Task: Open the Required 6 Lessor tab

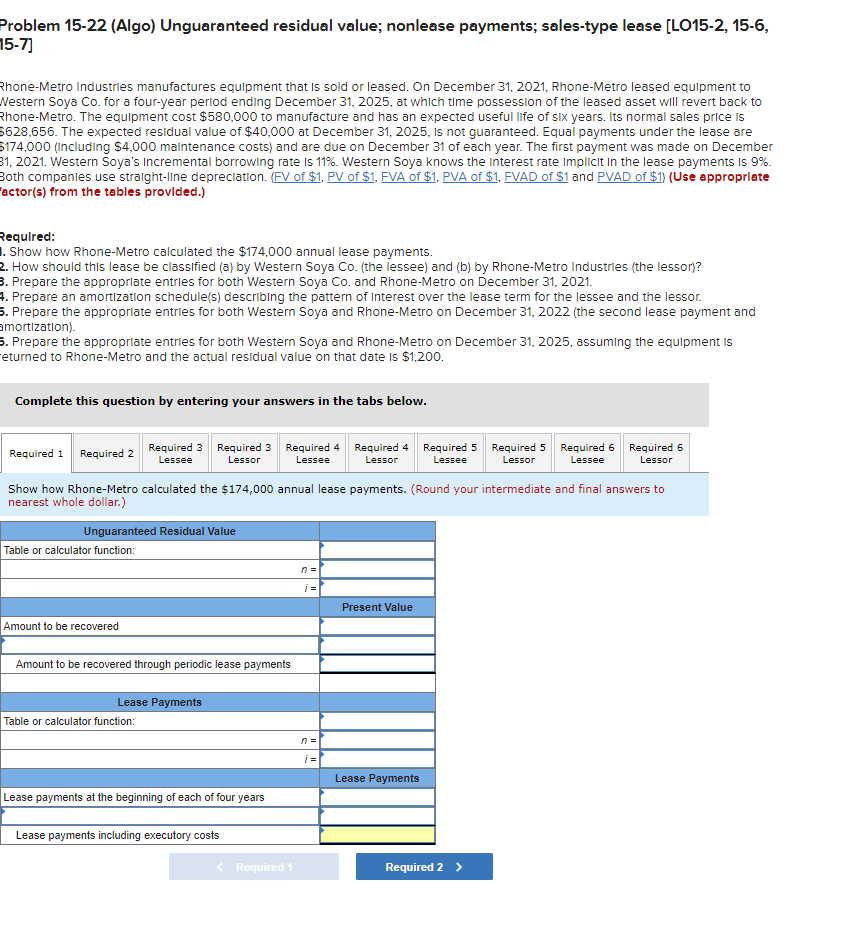Action: tap(656, 453)
